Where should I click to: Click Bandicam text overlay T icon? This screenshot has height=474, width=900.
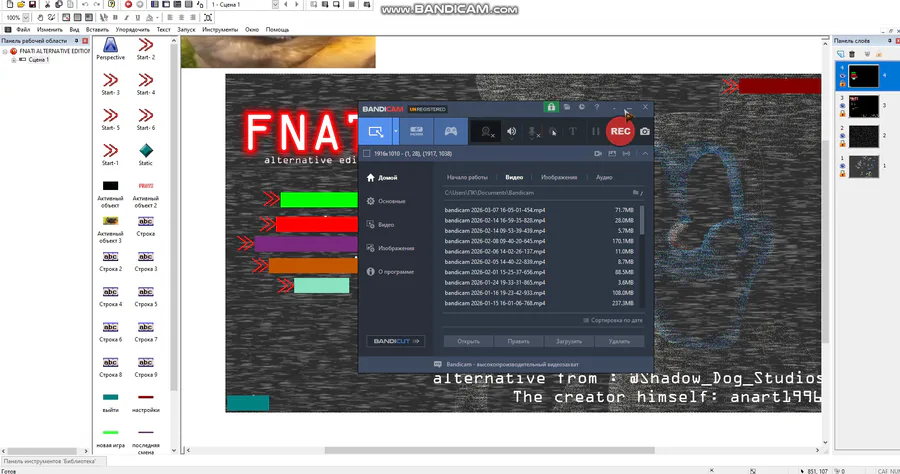[572, 131]
